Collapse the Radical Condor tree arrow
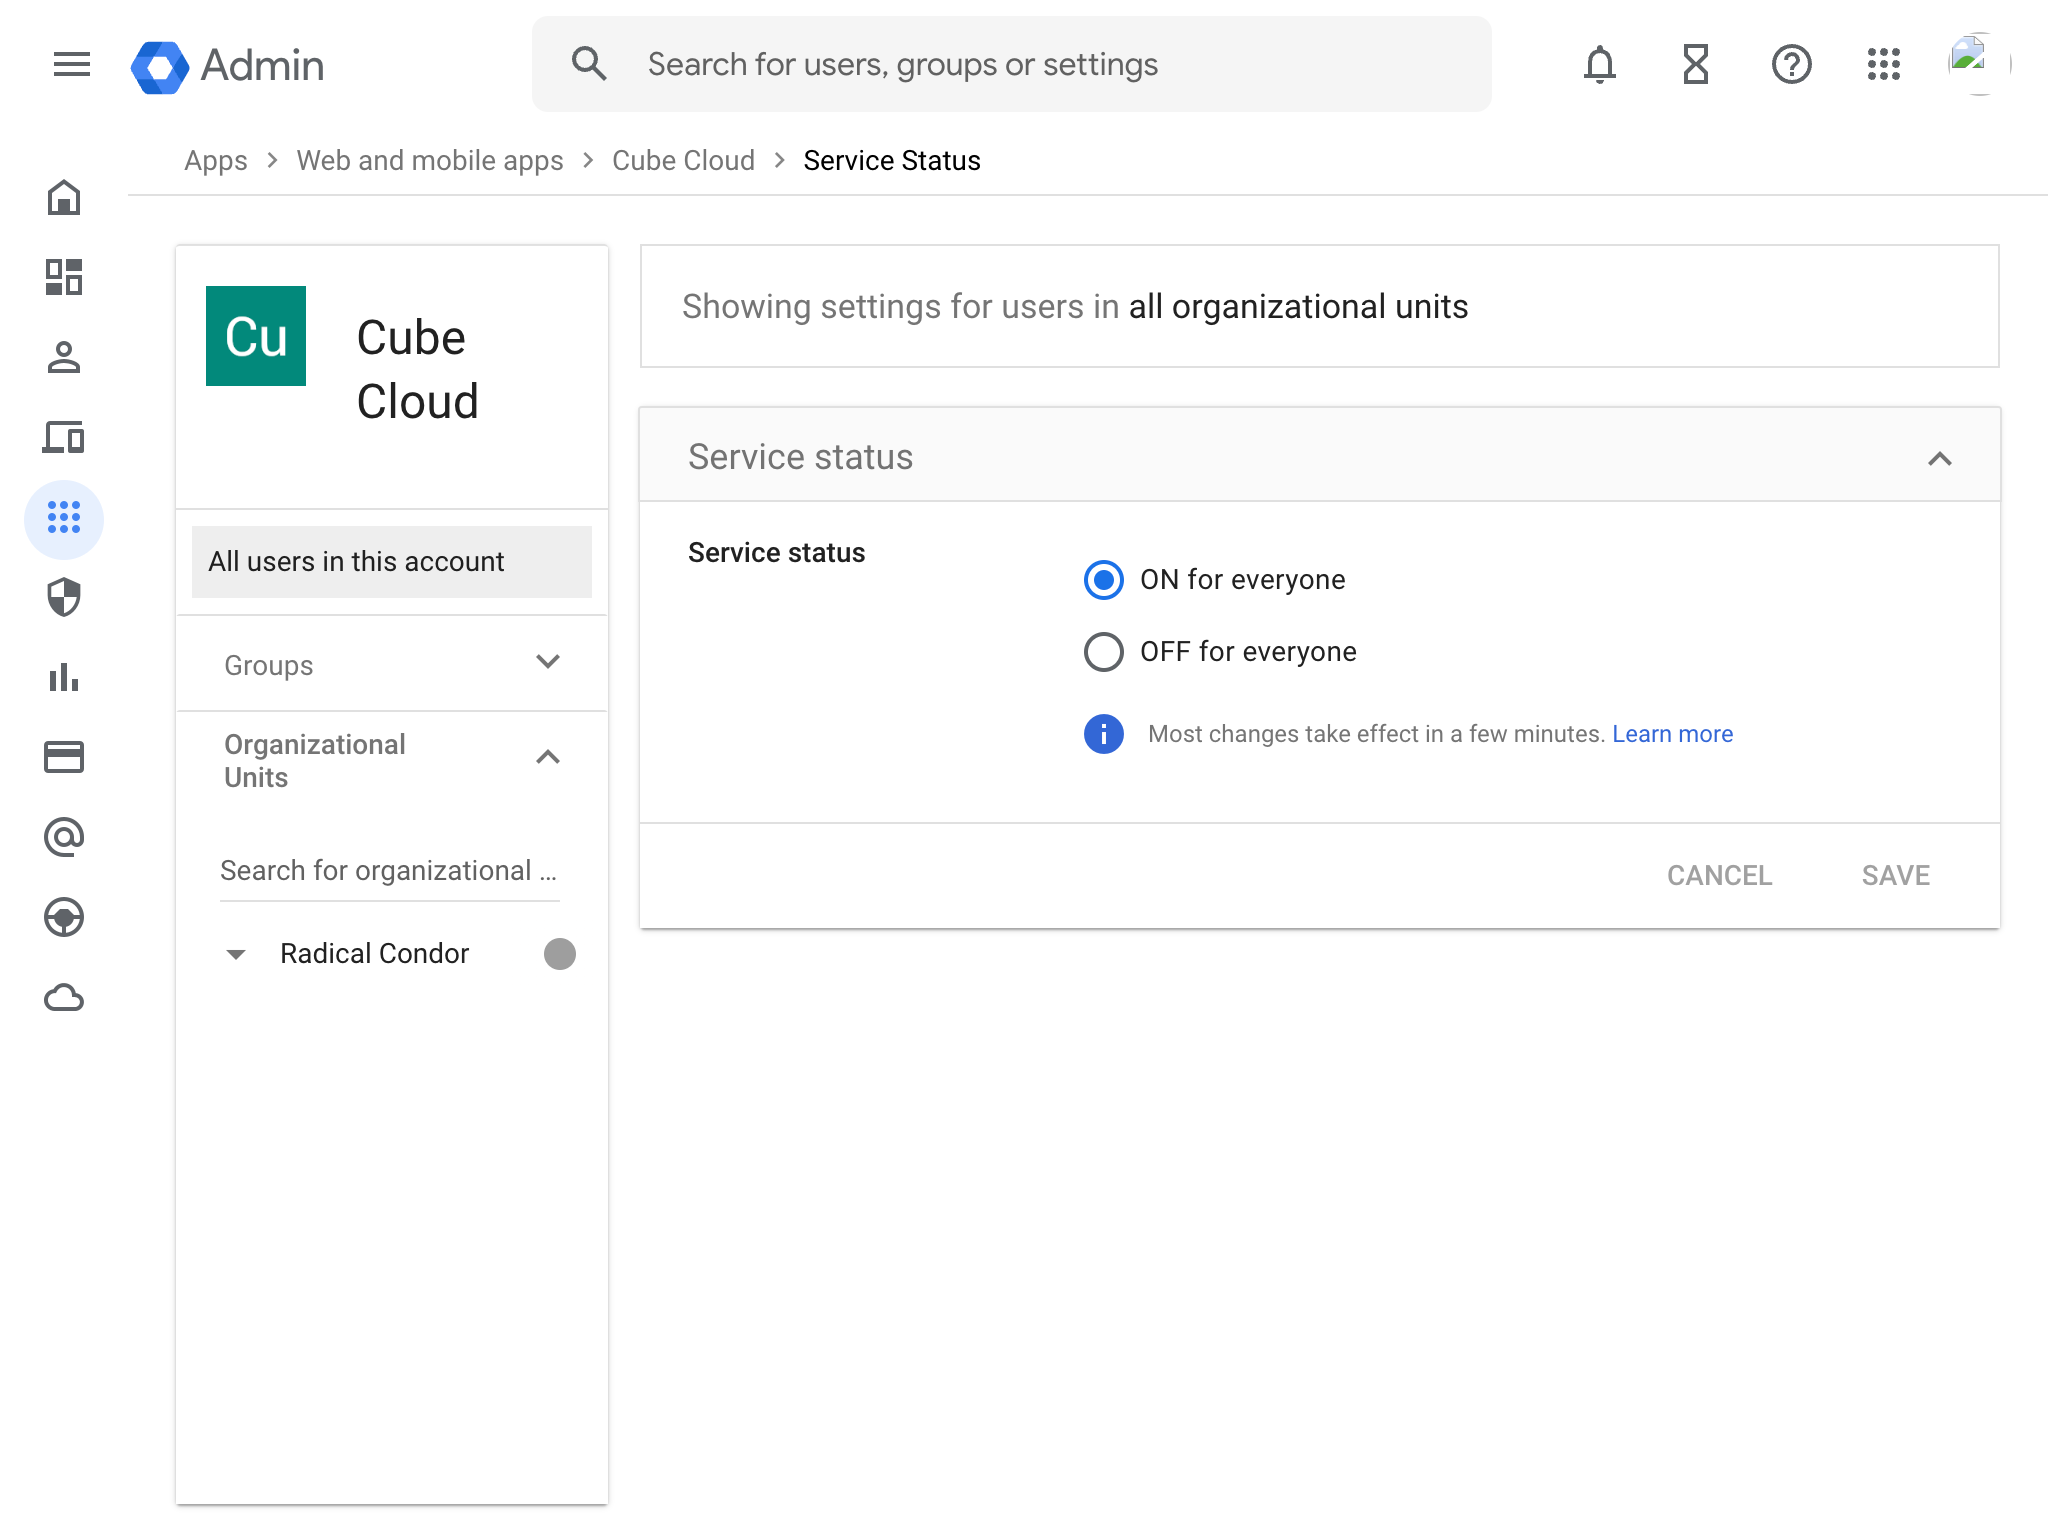 pyautogui.click(x=236, y=954)
